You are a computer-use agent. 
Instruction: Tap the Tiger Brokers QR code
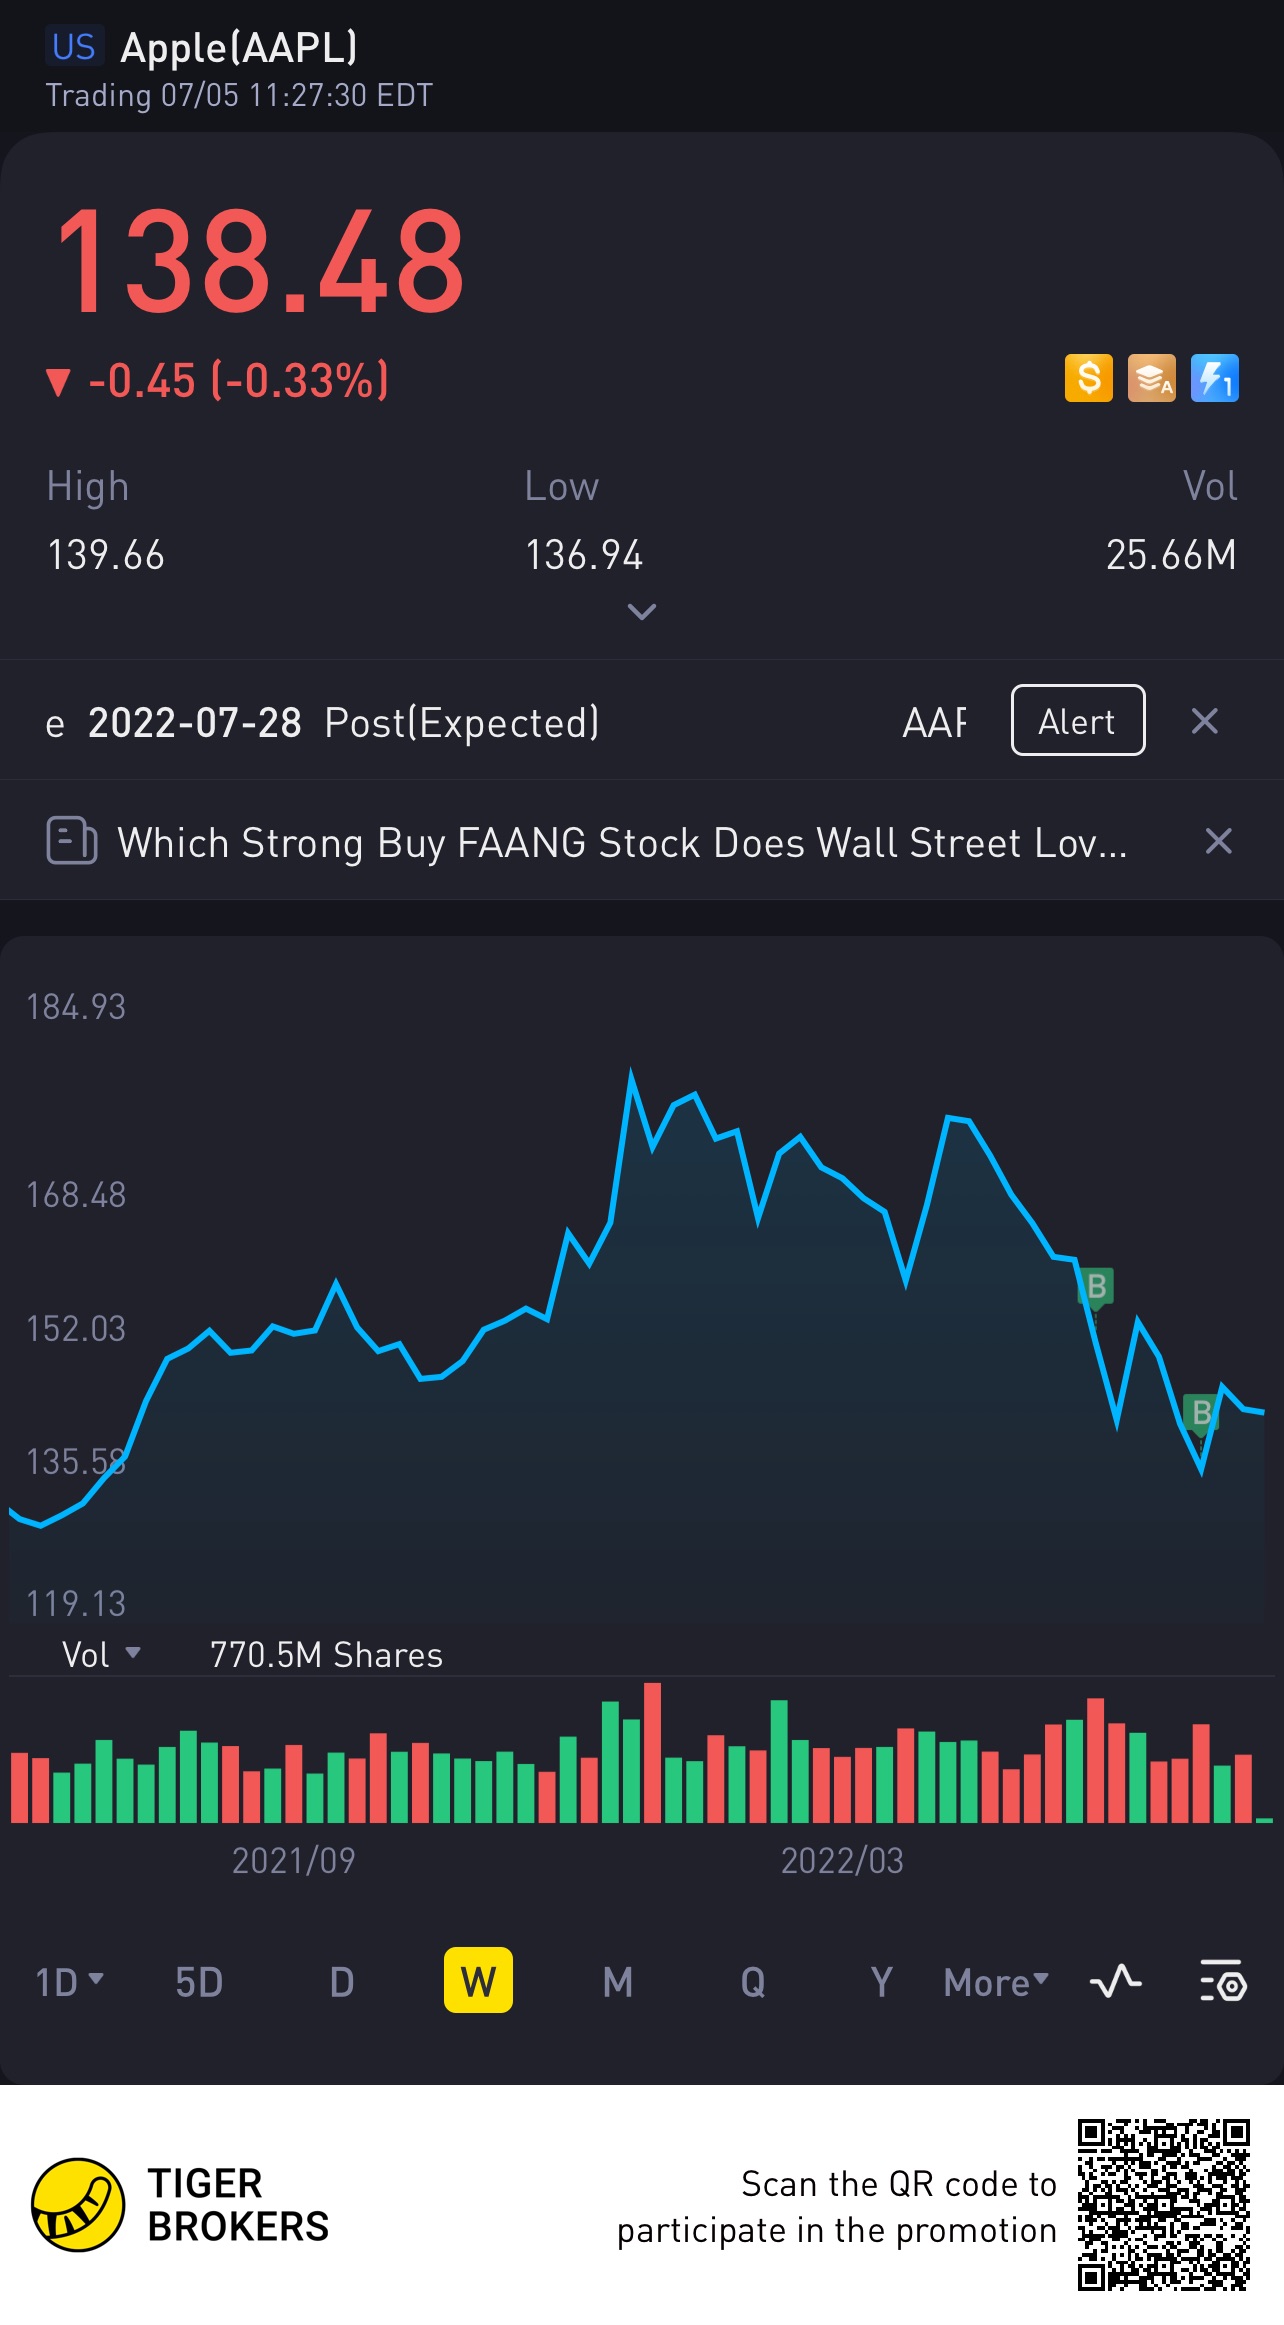coord(1163,2204)
